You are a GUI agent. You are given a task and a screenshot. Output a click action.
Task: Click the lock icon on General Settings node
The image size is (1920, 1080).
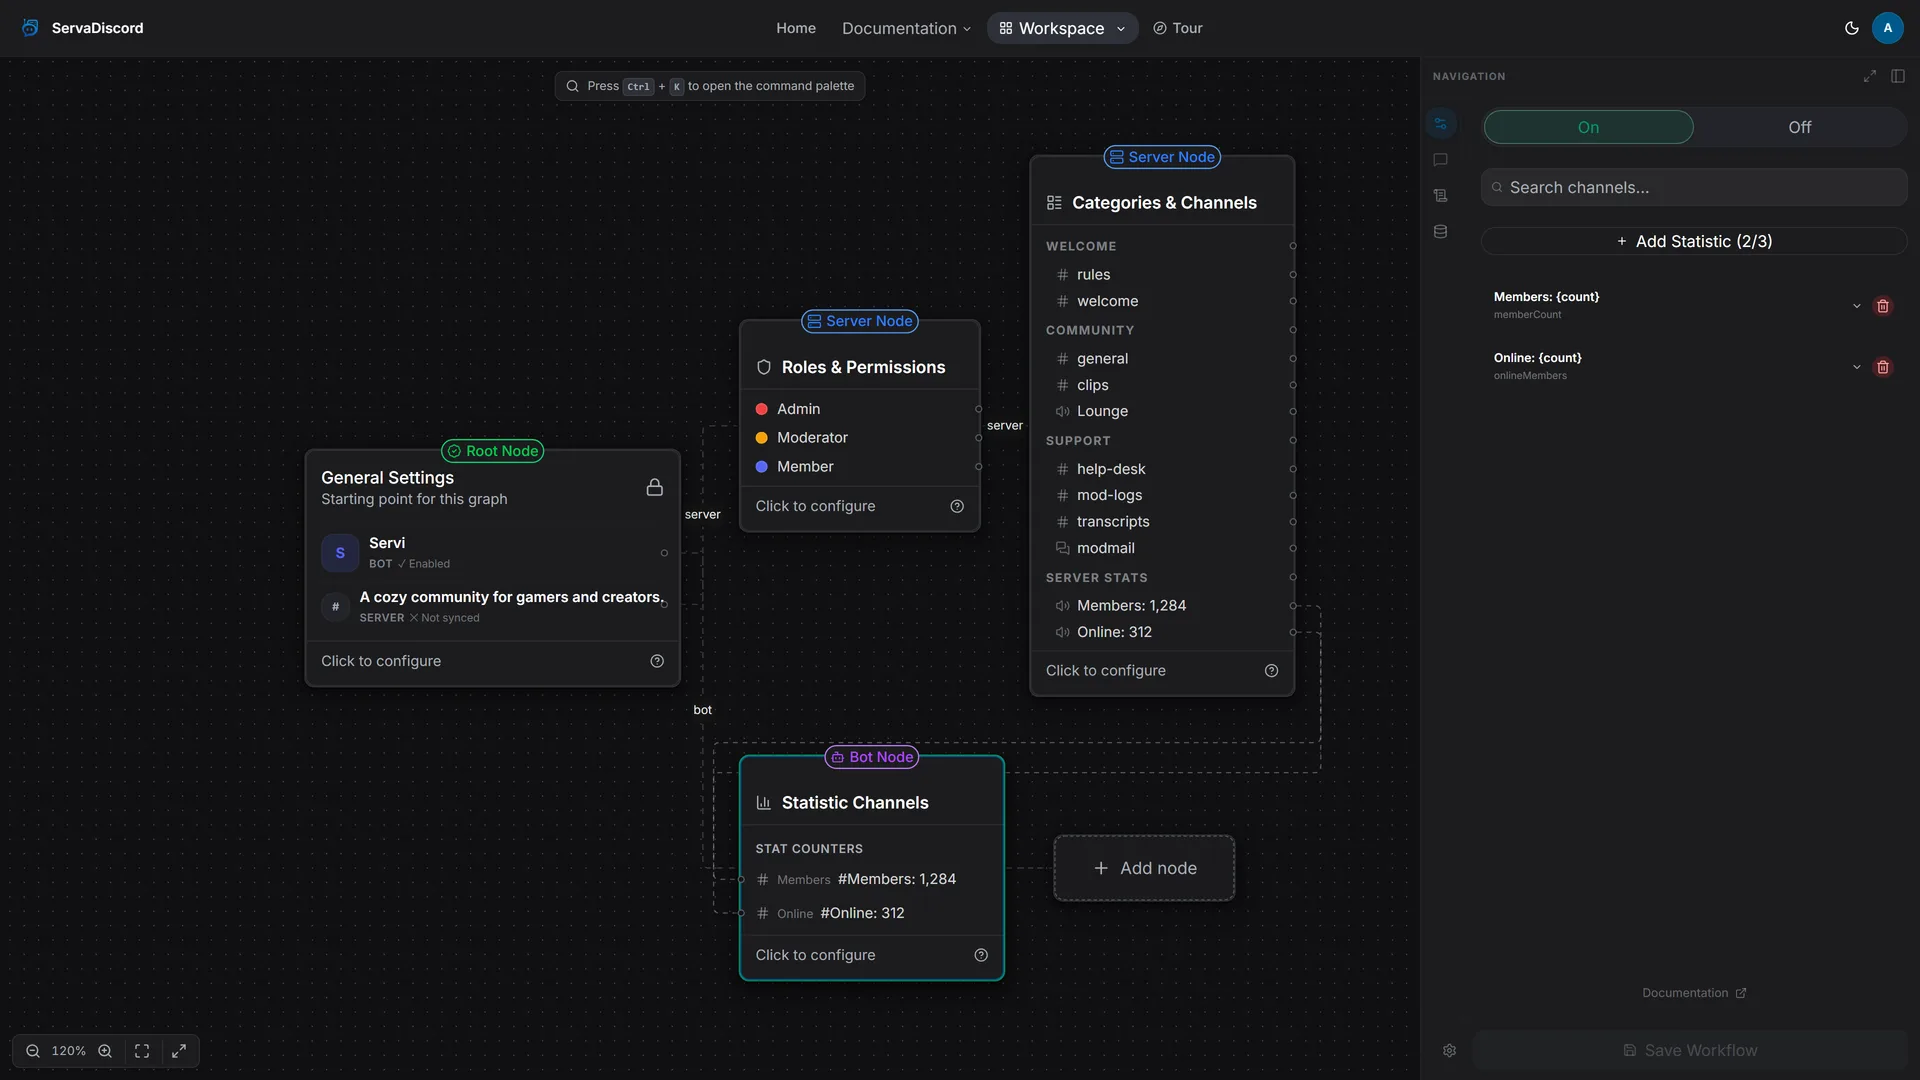click(x=654, y=487)
